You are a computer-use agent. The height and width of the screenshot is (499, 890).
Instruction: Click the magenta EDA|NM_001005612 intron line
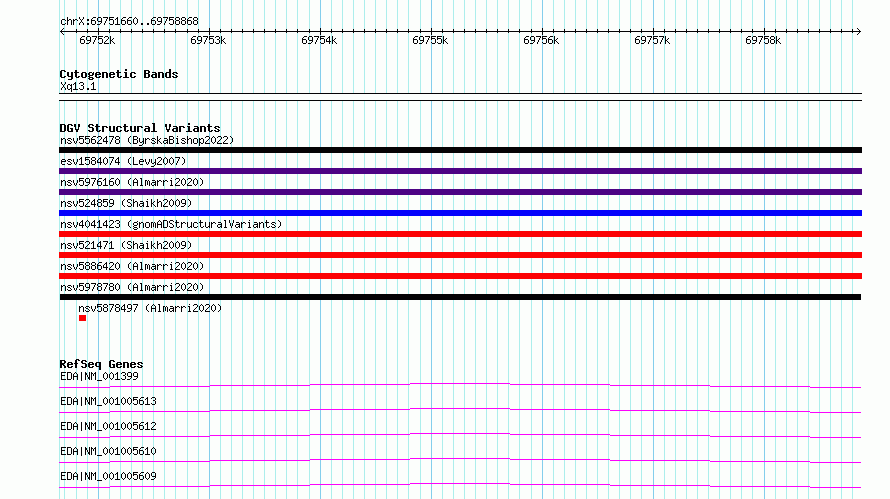(460, 434)
